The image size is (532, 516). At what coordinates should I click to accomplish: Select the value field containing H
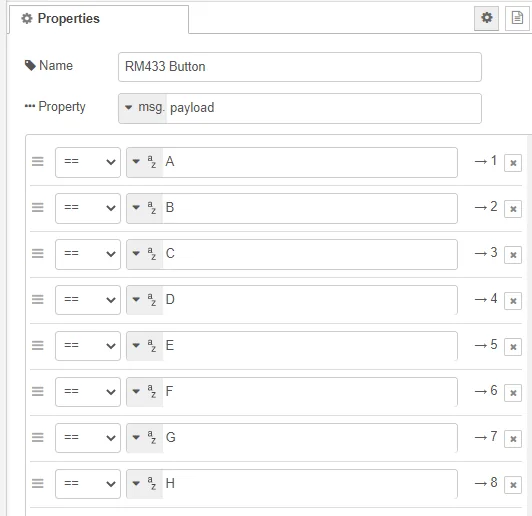310,484
